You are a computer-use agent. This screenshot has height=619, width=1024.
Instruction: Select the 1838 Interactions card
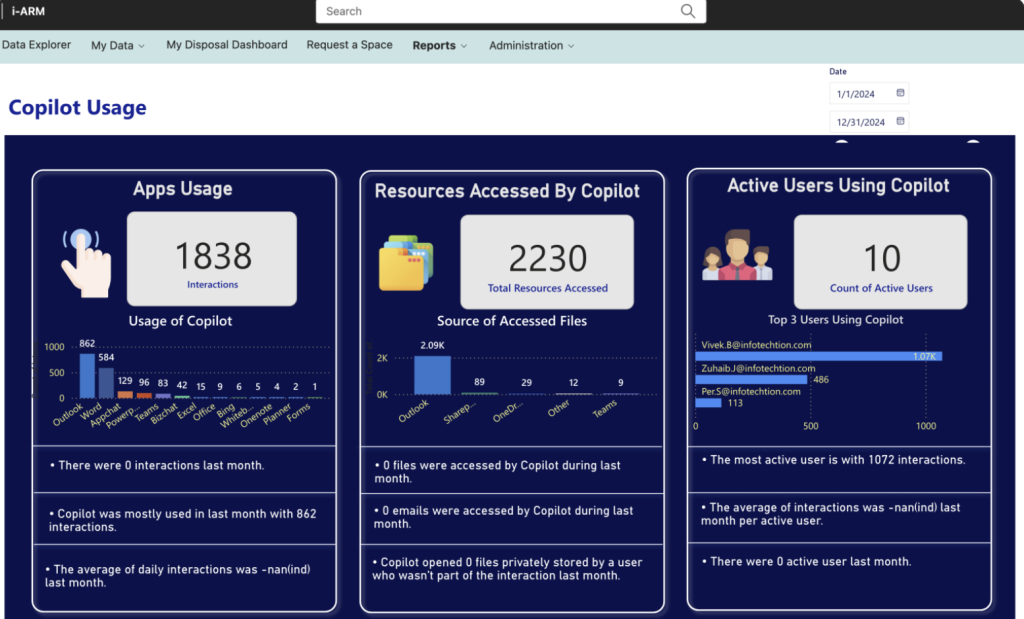pos(212,259)
